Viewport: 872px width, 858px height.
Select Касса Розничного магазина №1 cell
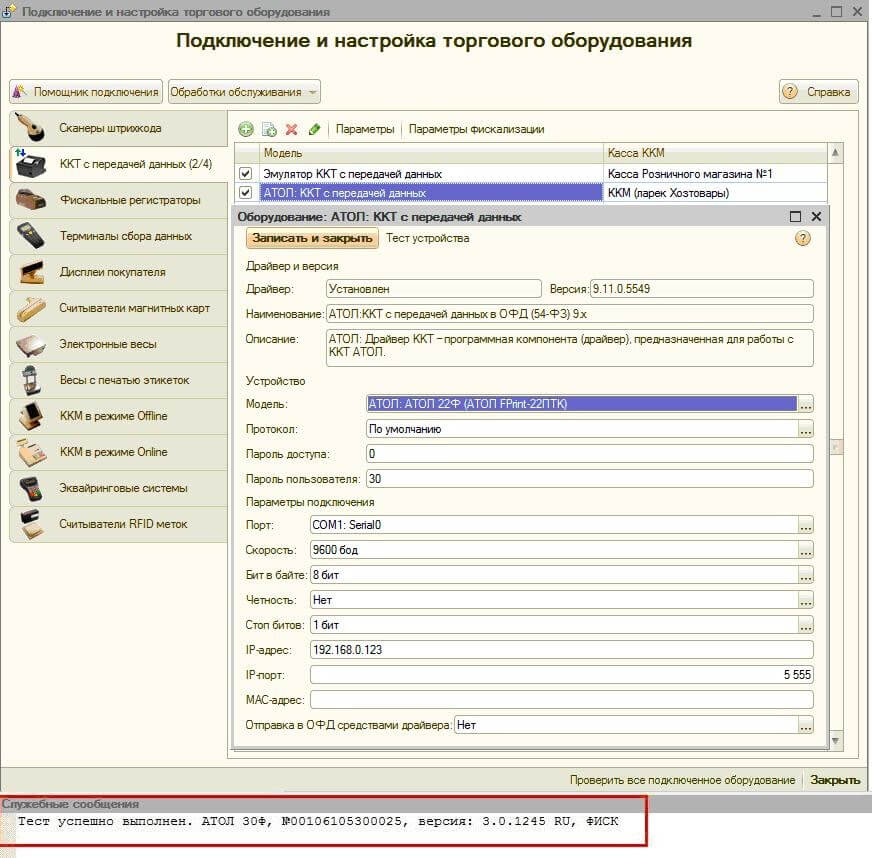pos(715,174)
